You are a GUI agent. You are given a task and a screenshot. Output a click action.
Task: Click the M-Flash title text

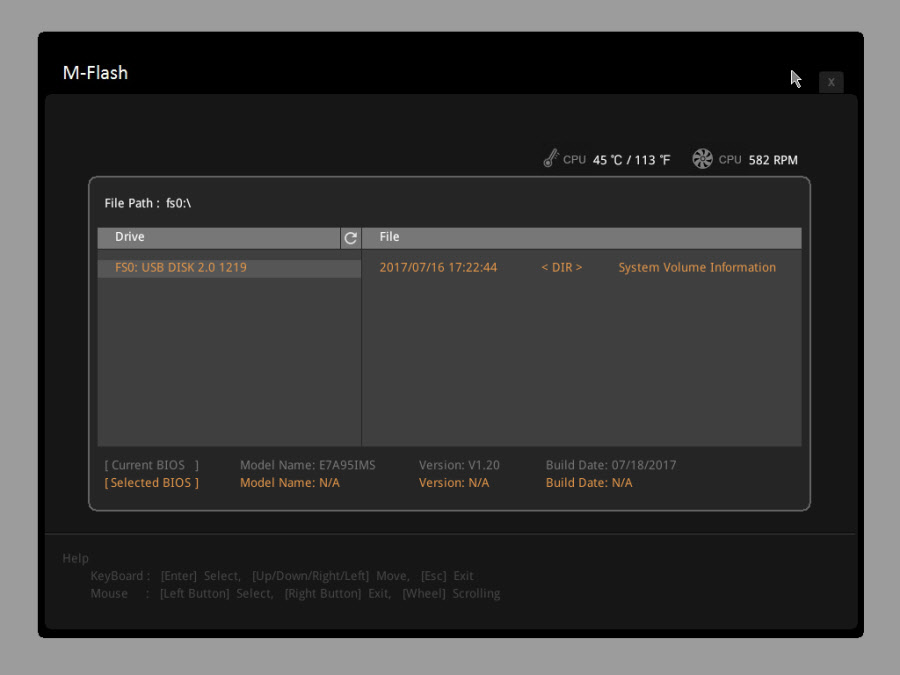pos(95,73)
